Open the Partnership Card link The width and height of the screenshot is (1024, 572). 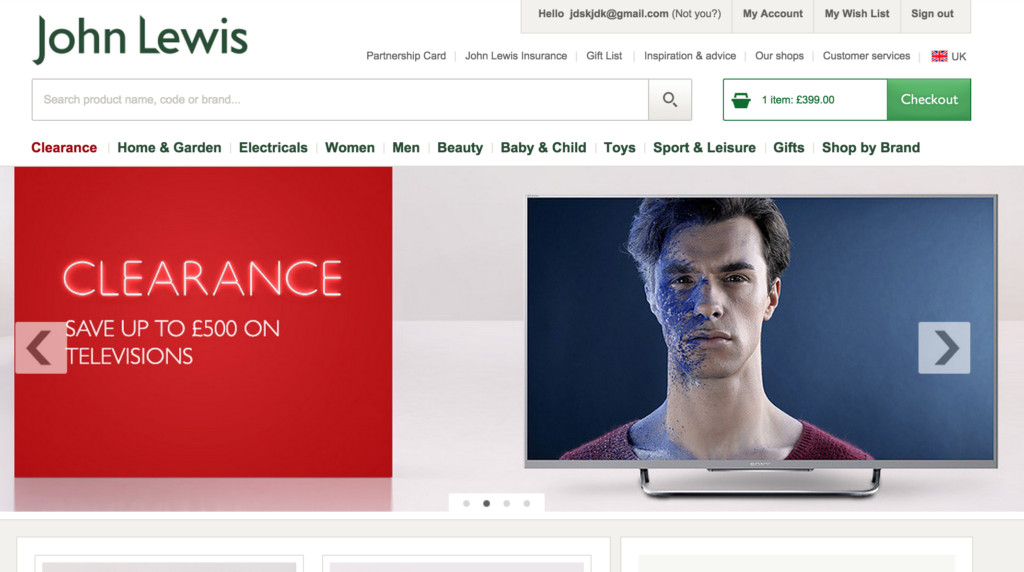(406, 56)
